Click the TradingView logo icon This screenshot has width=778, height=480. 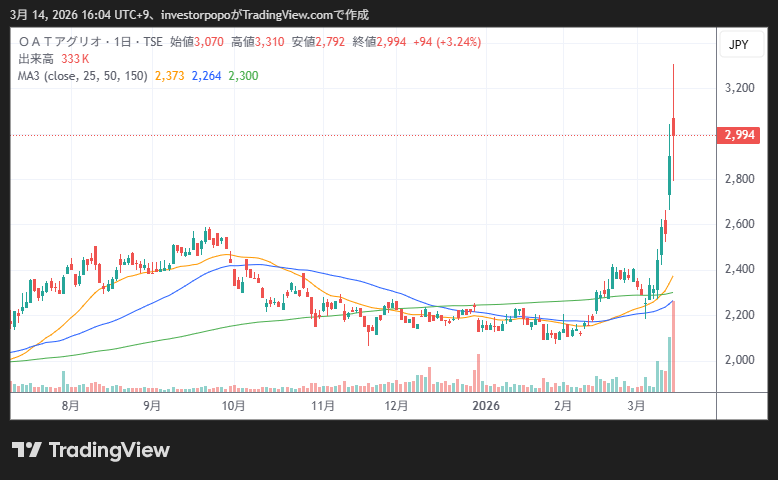point(26,450)
